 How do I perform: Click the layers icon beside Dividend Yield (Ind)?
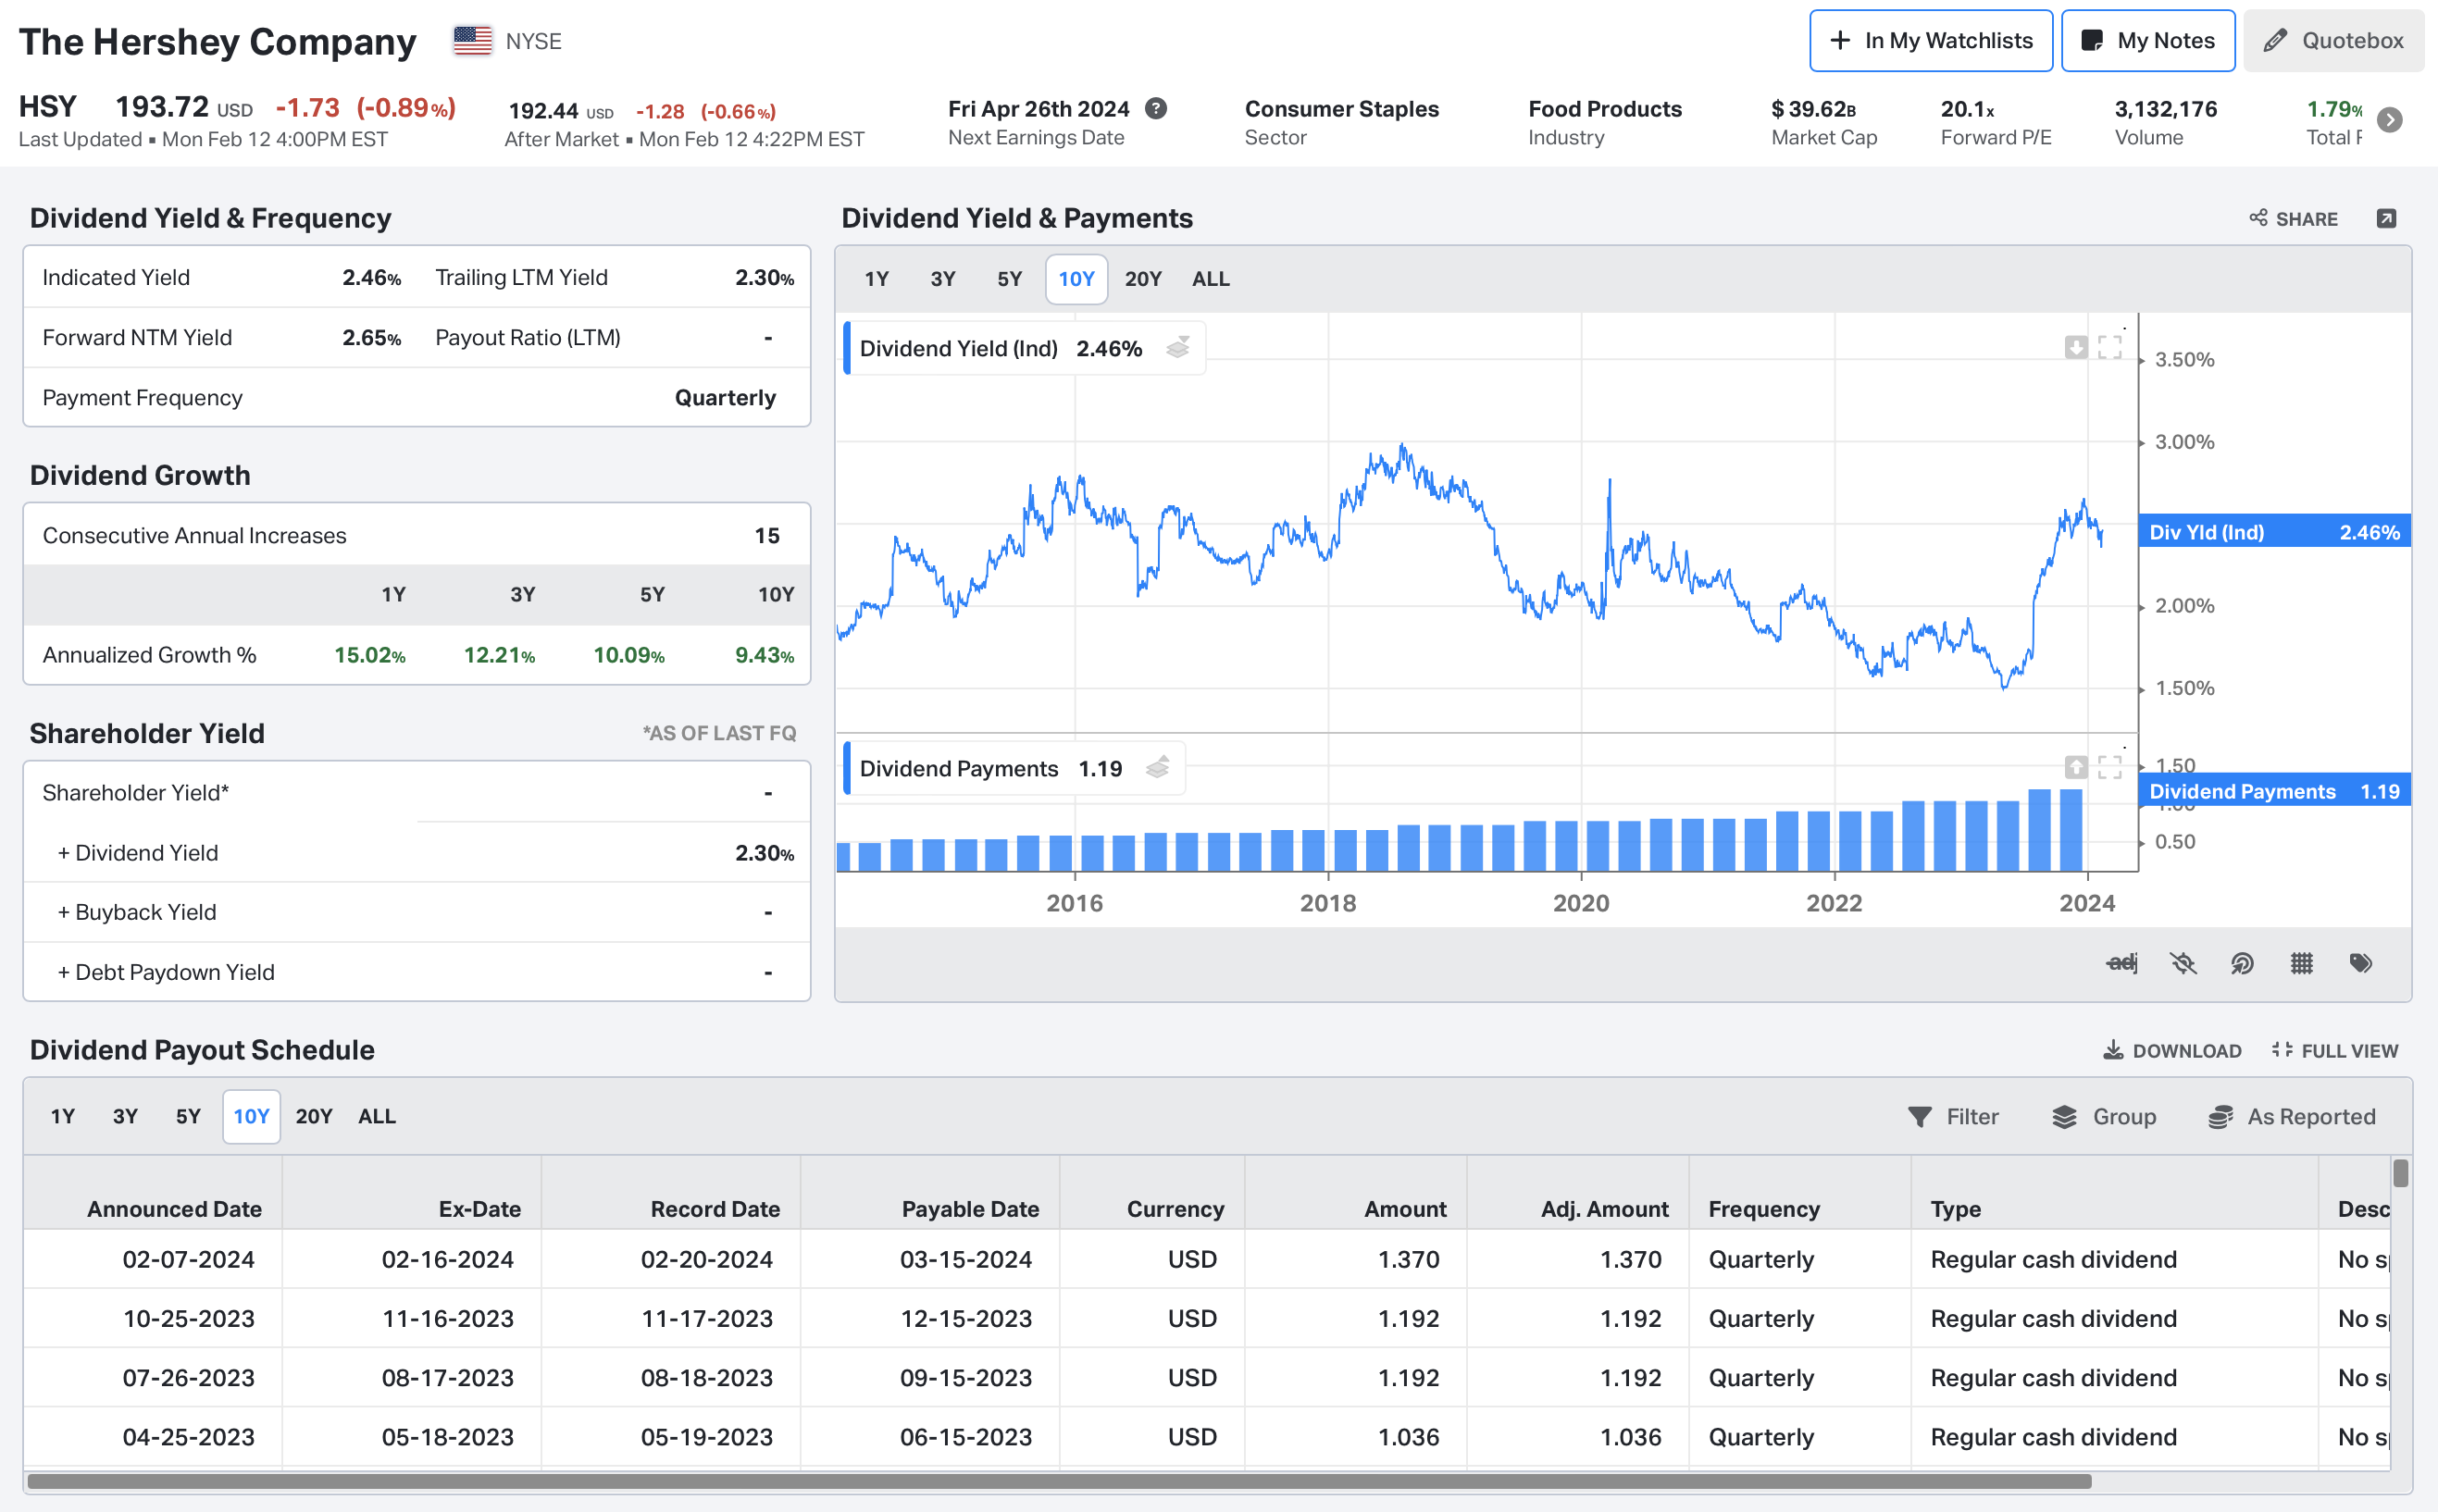click(x=1178, y=347)
